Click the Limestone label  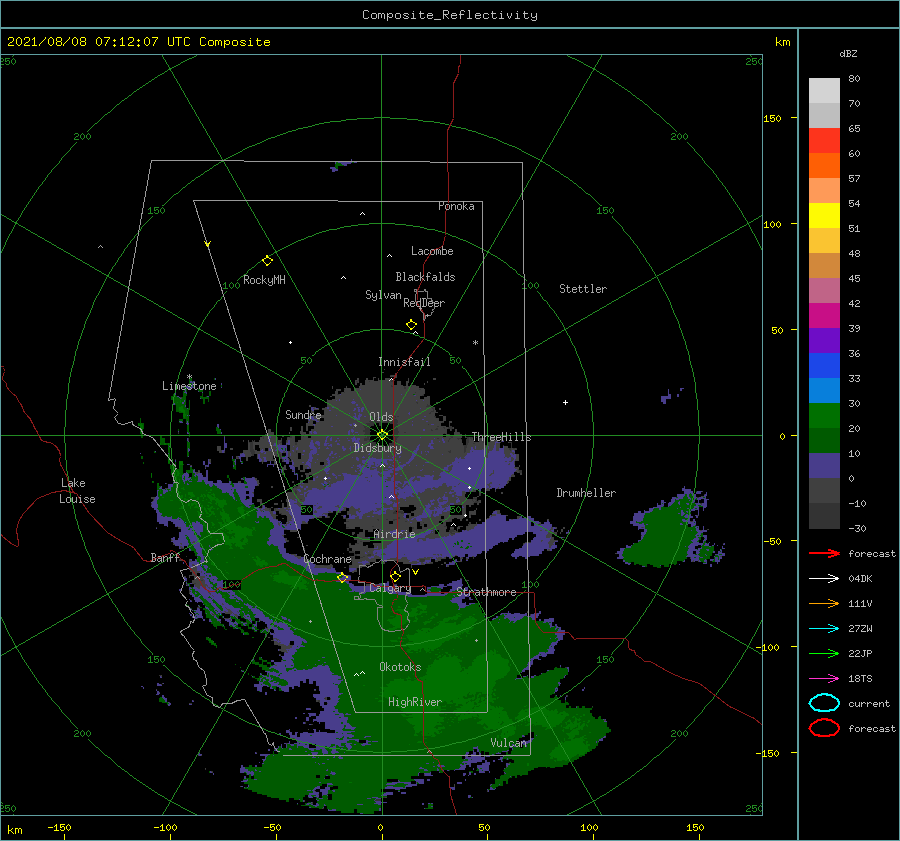click(x=189, y=386)
